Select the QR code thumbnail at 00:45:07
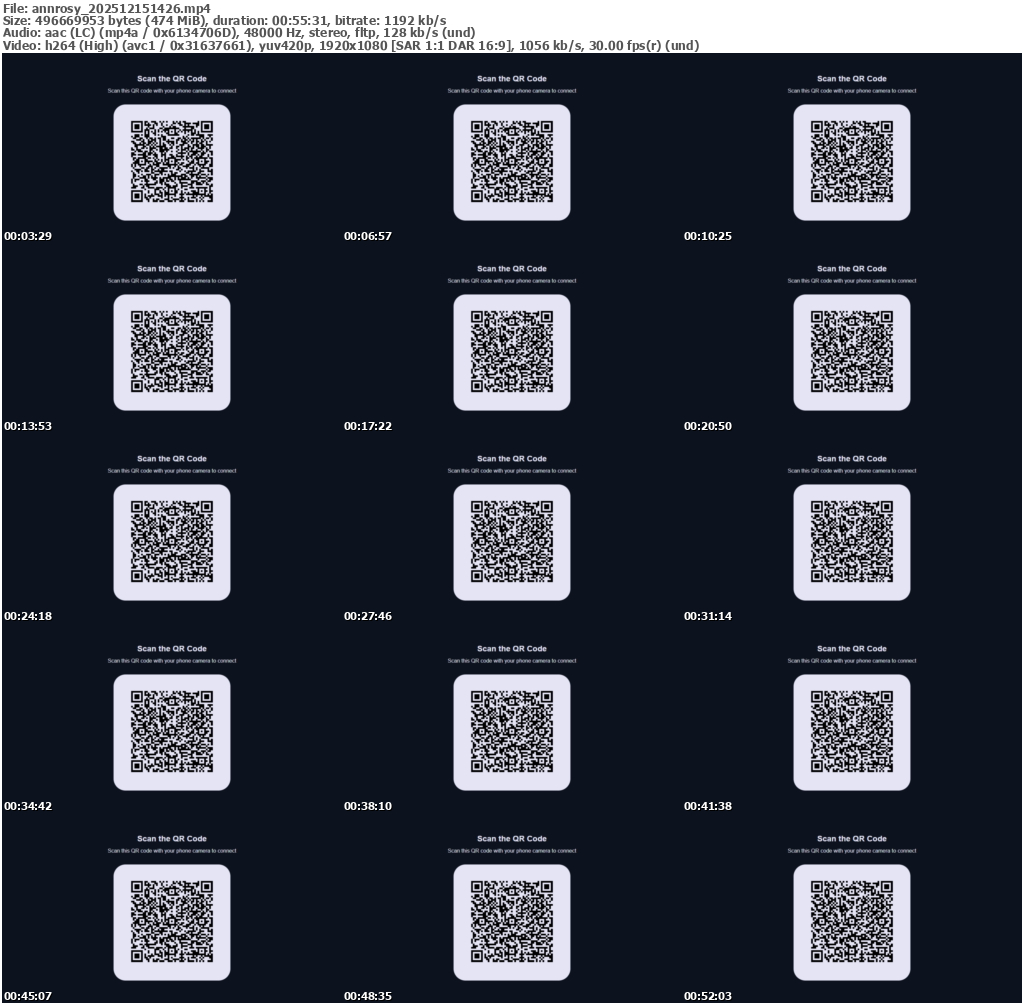 172,922
